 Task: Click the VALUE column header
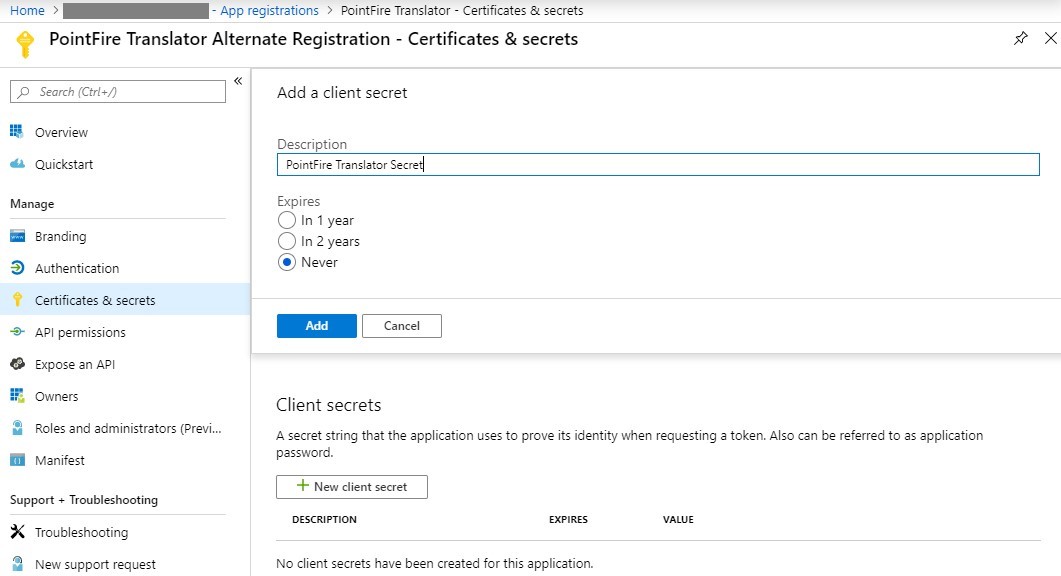click(x=678, y=519)
